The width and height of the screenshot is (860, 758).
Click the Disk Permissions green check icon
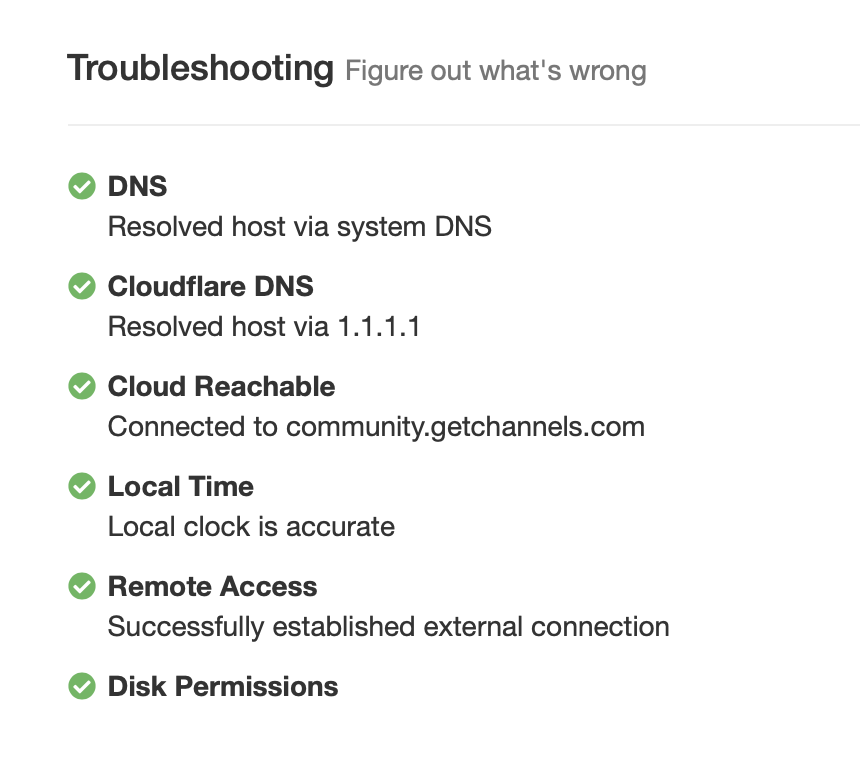(x=81, y=687)
